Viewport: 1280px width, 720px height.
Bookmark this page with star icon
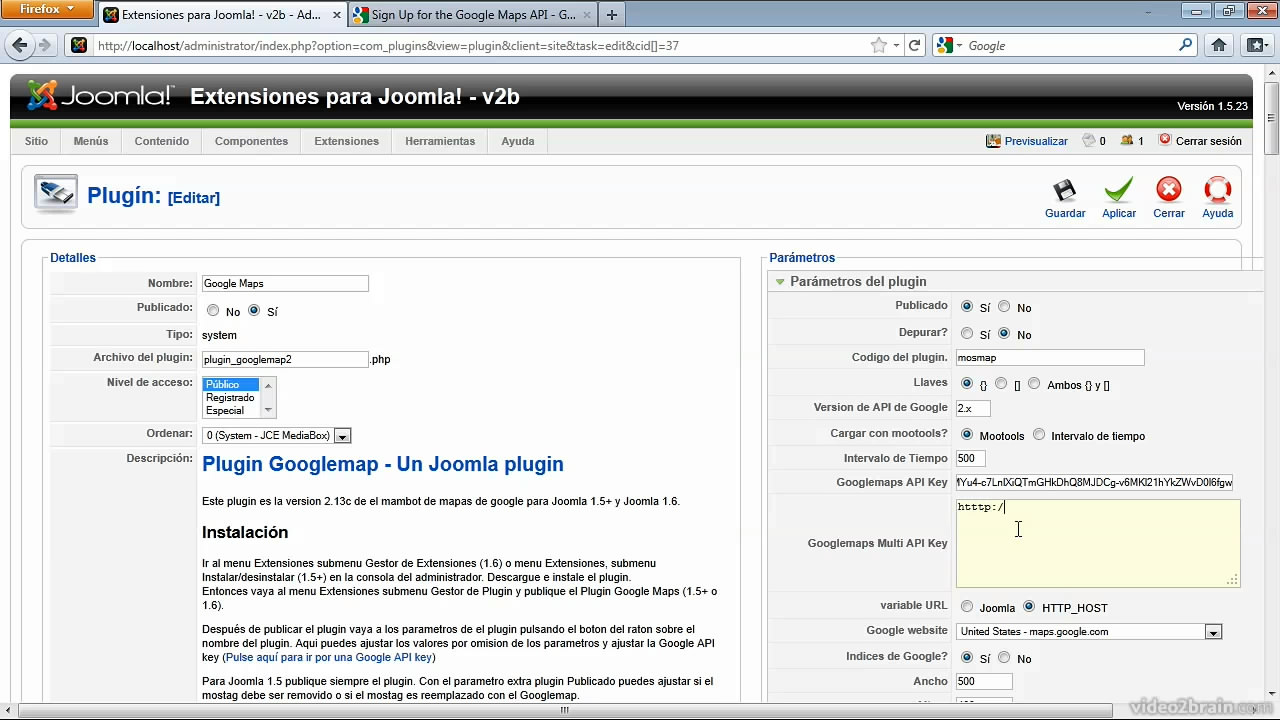pyautogui.click(x=879, y=45)
